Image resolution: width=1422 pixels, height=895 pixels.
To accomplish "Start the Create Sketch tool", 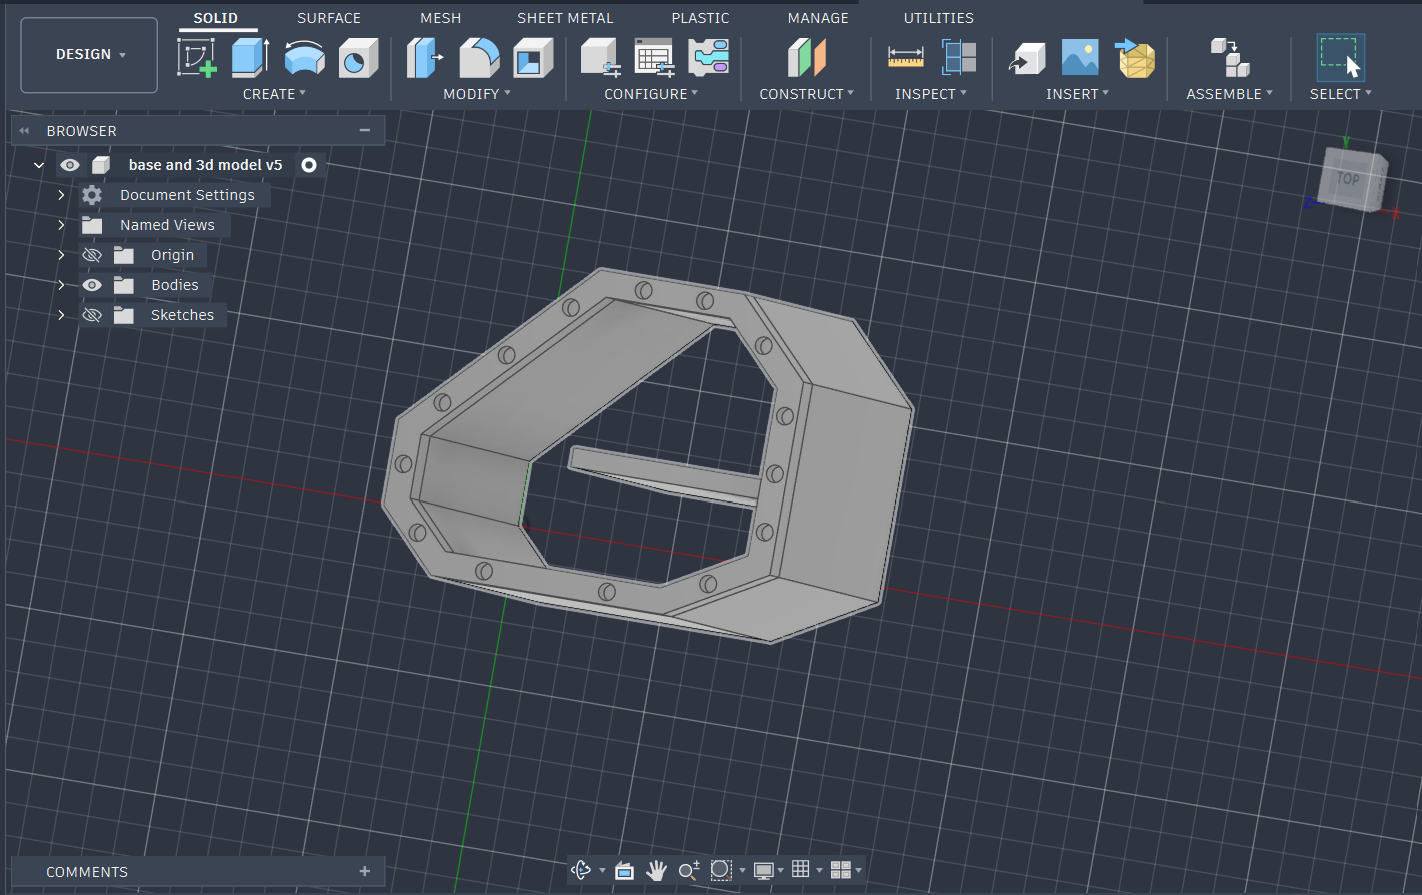I will coord(197,57).
